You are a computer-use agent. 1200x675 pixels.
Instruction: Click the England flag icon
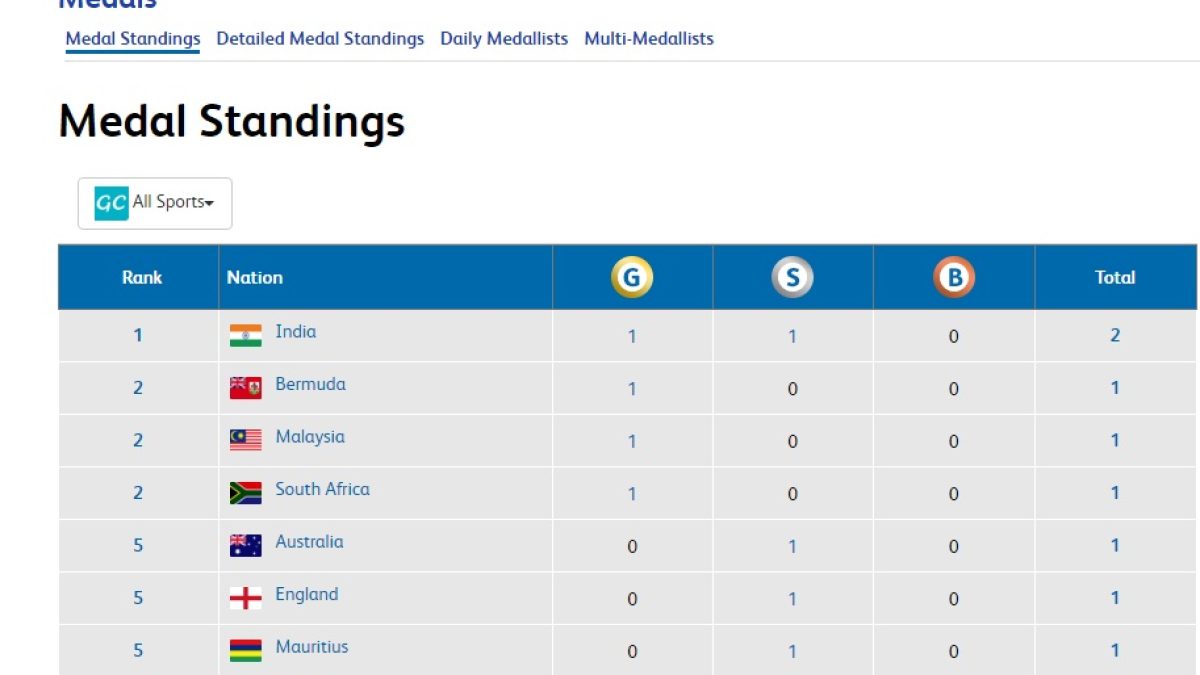[x=245, y=598]
